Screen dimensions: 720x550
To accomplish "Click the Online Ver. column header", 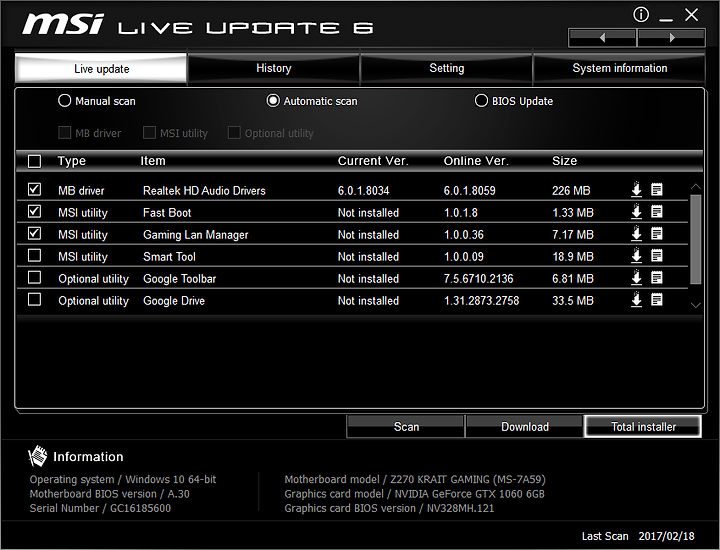I will (x=476, y=161).
